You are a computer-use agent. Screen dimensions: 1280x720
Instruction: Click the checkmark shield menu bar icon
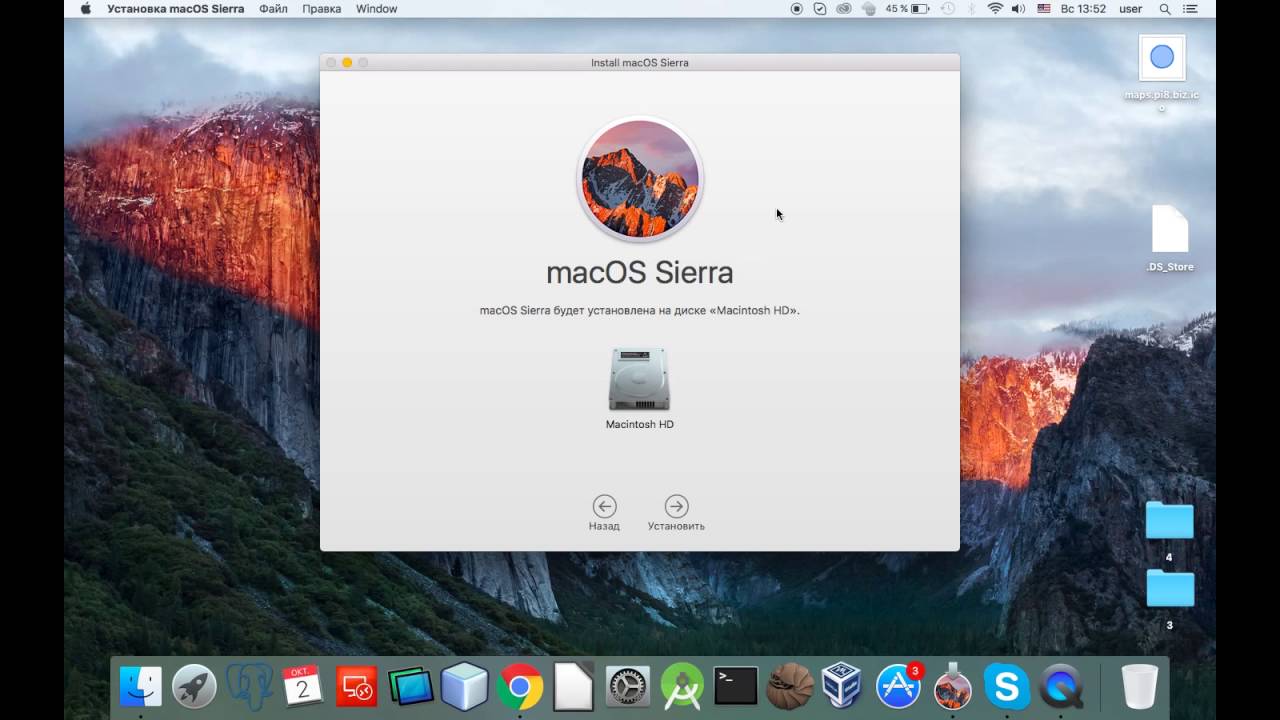click(820, 9)
